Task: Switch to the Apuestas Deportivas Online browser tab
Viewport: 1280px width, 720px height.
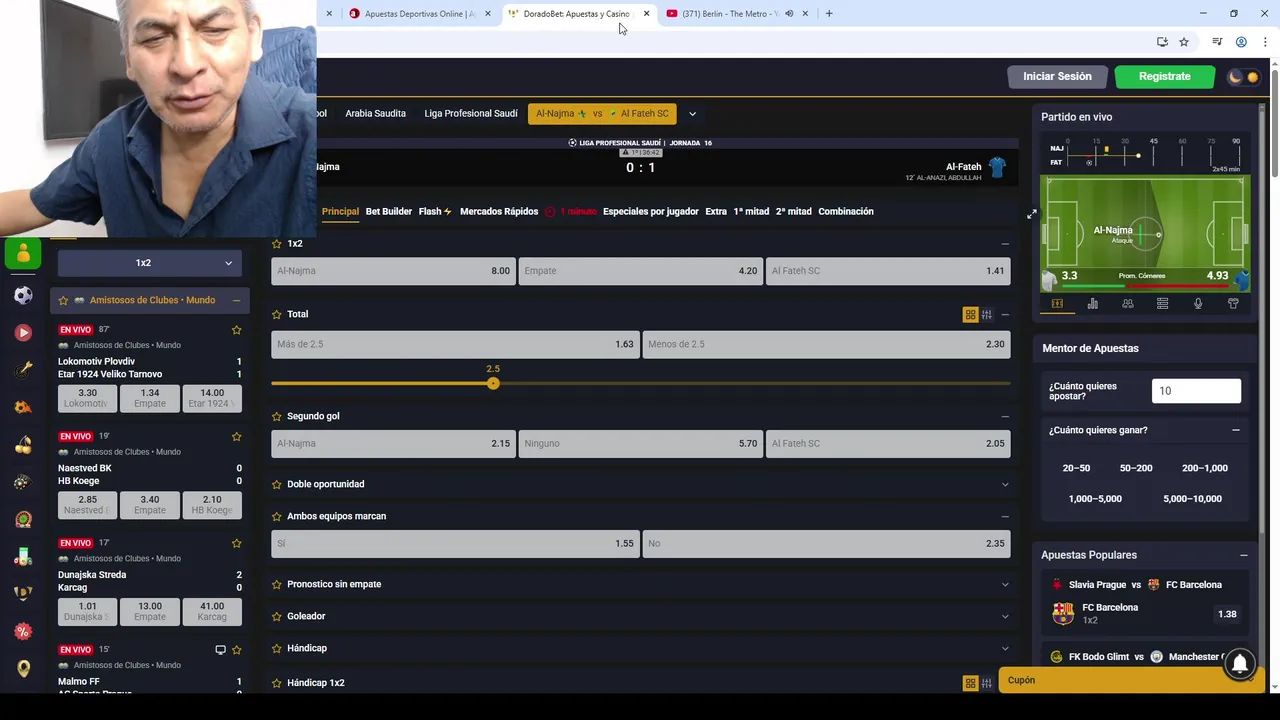Action: [420, 14]
